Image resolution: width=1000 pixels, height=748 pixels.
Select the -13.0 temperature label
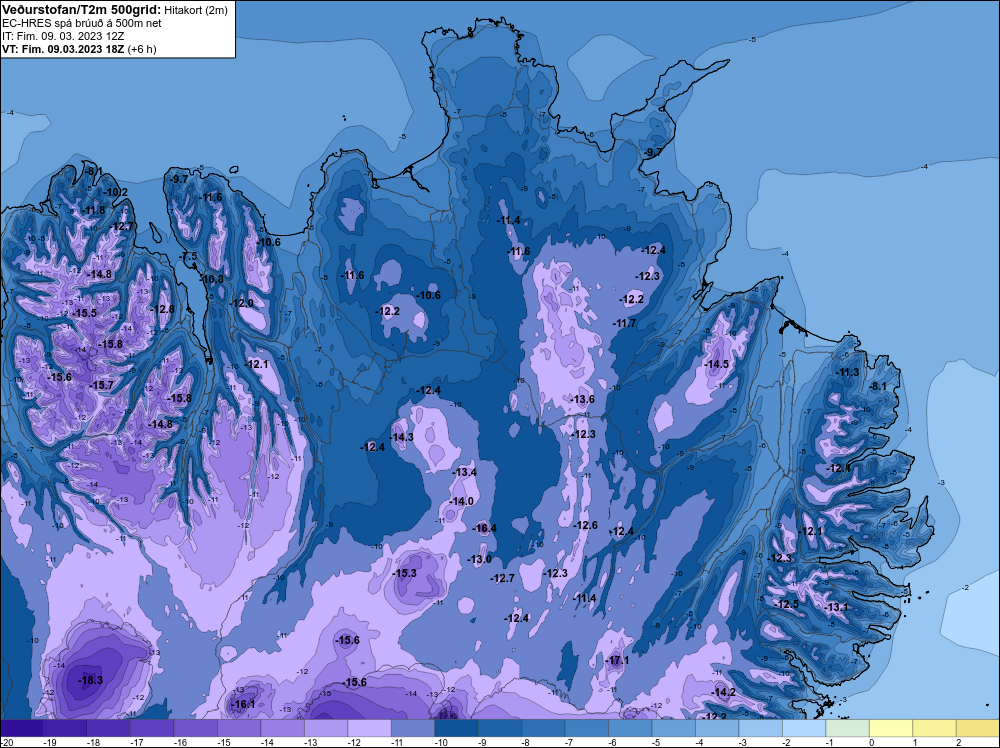coord(480,559)
